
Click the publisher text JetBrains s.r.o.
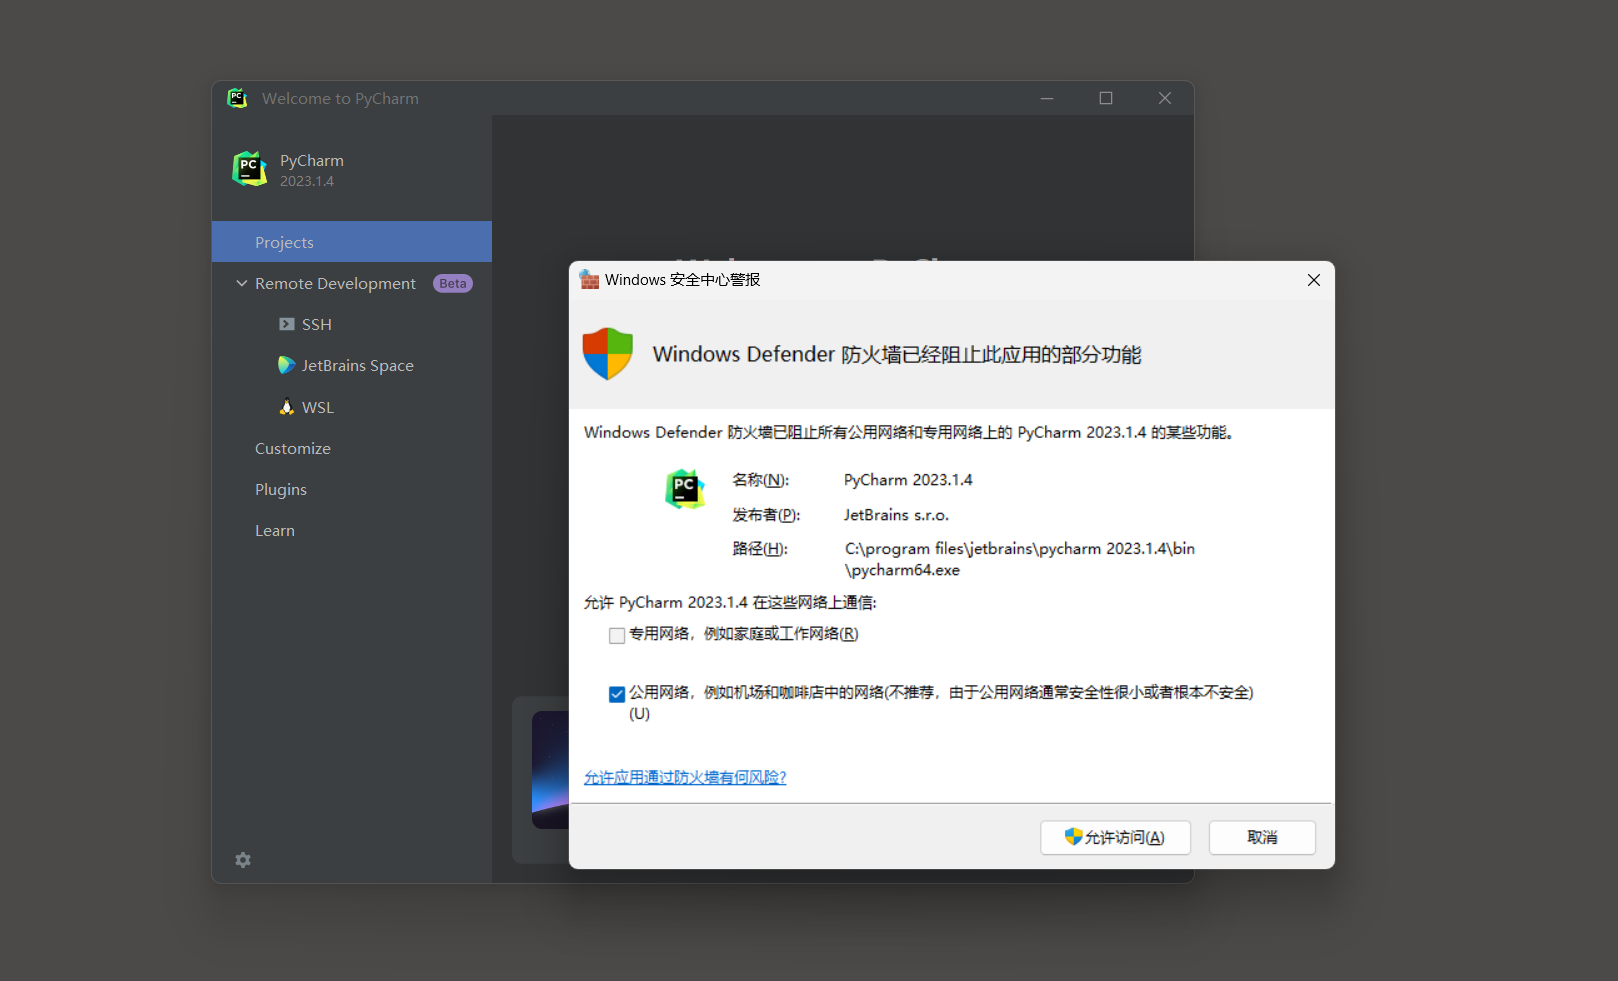896,515
